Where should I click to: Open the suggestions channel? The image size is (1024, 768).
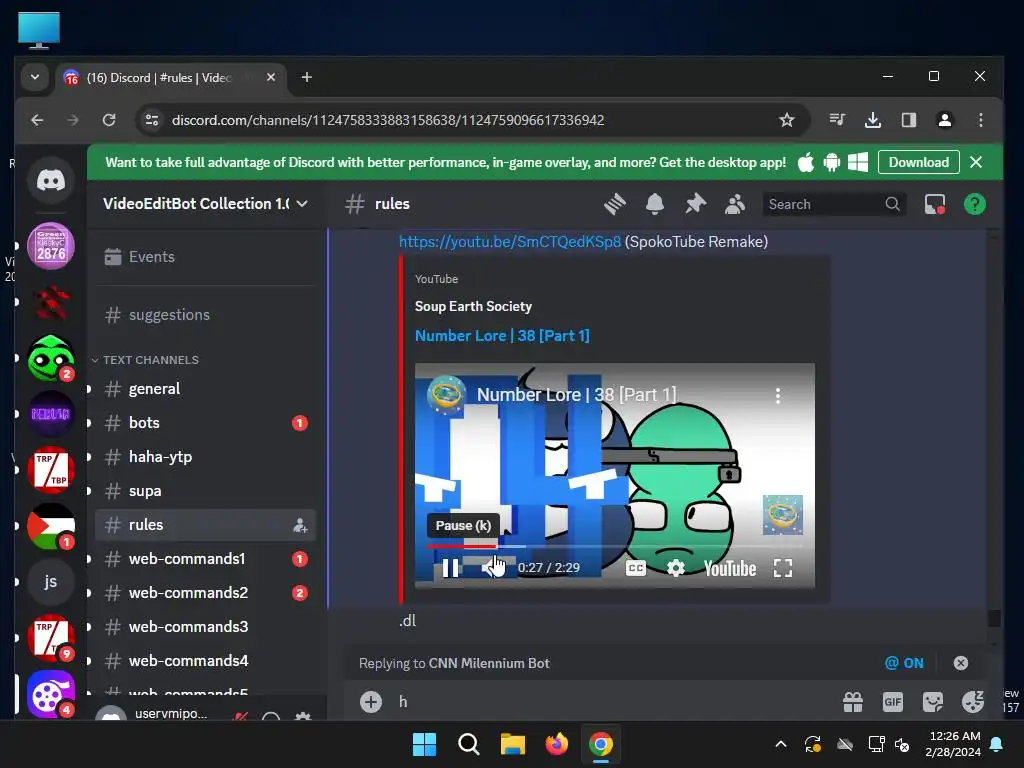205,315
